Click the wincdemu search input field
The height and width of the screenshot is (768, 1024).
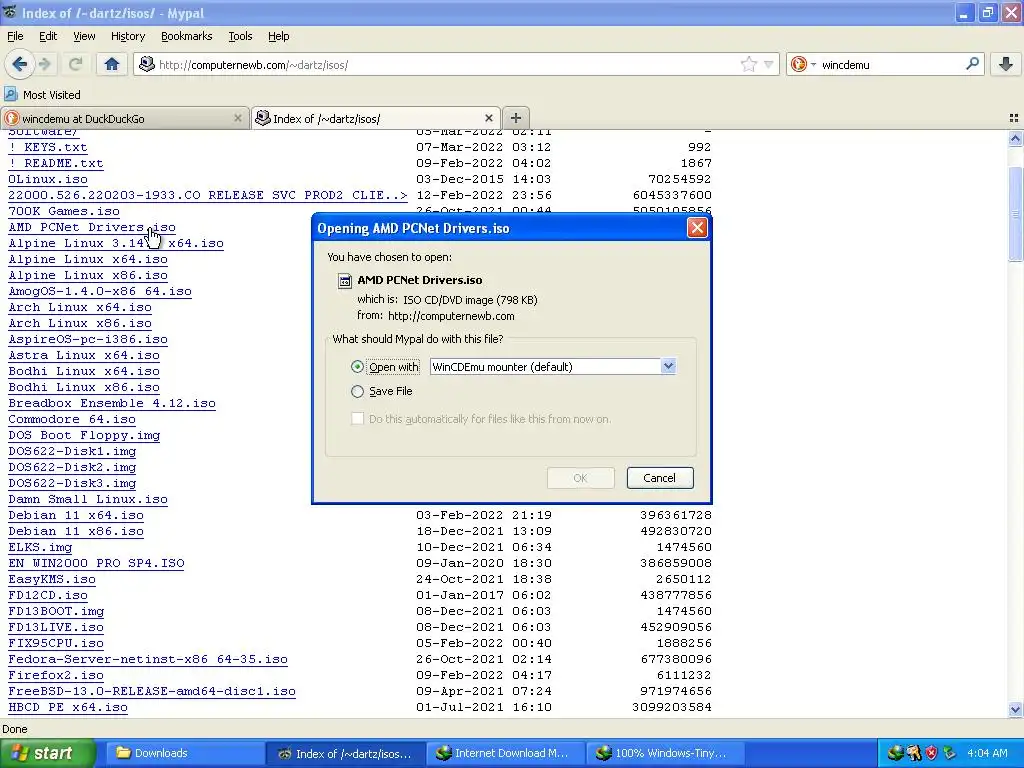pos(891,65)
